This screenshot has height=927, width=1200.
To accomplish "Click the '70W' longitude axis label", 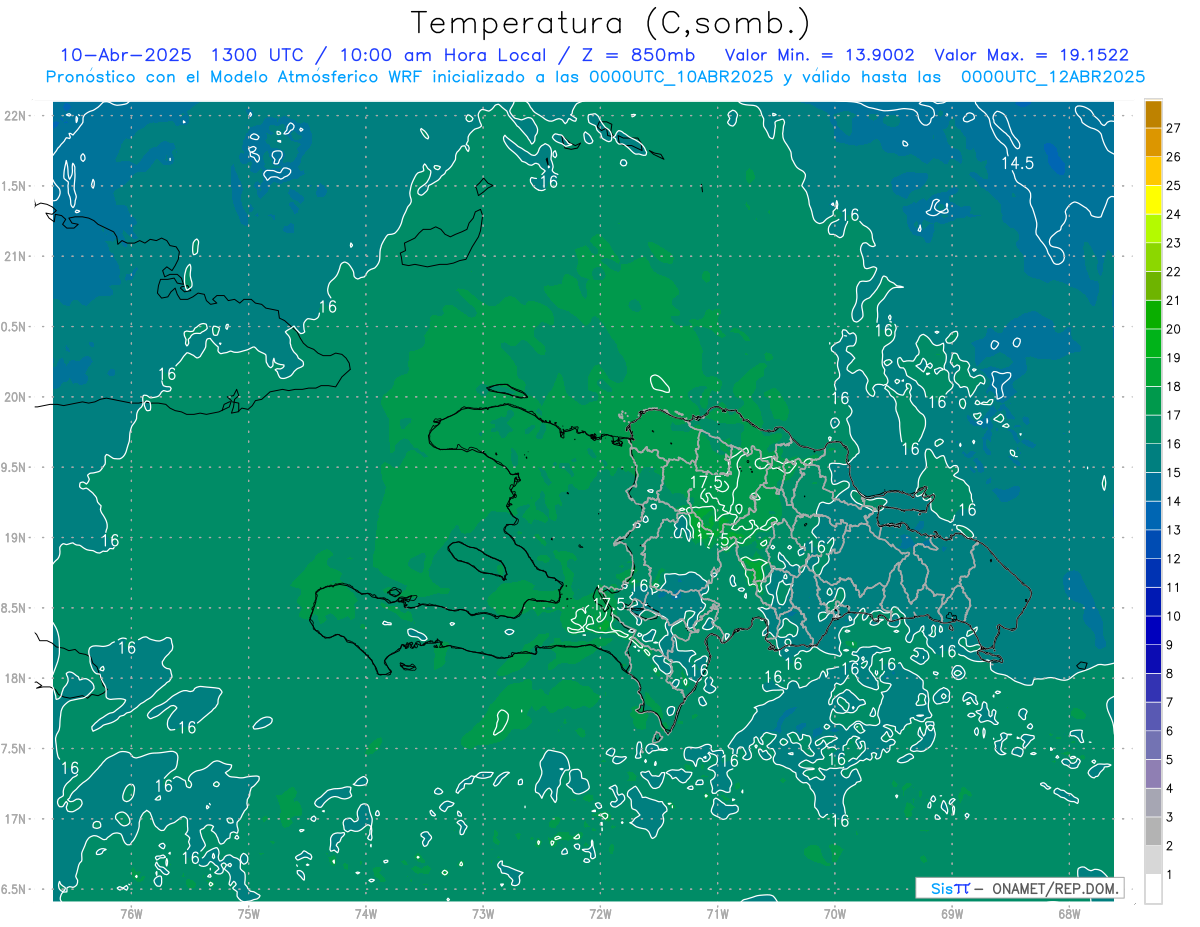I will 834,914.
